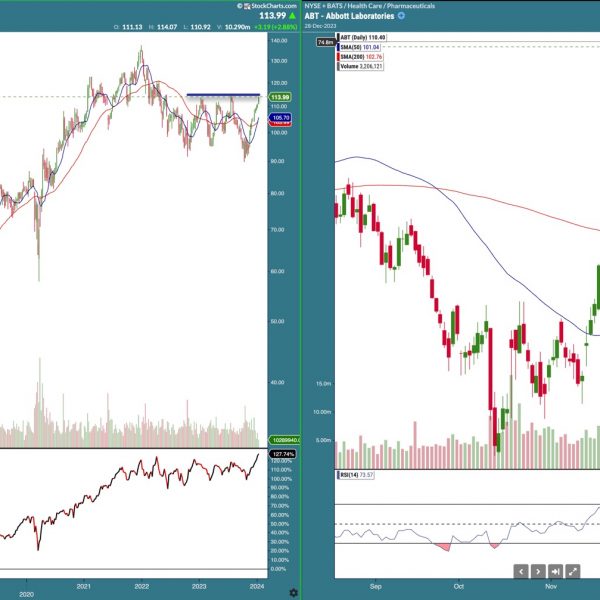The width and height of the screenshot is (600, 600).
Task: Click the Sep label on daily chart axis
Action: 376,586
